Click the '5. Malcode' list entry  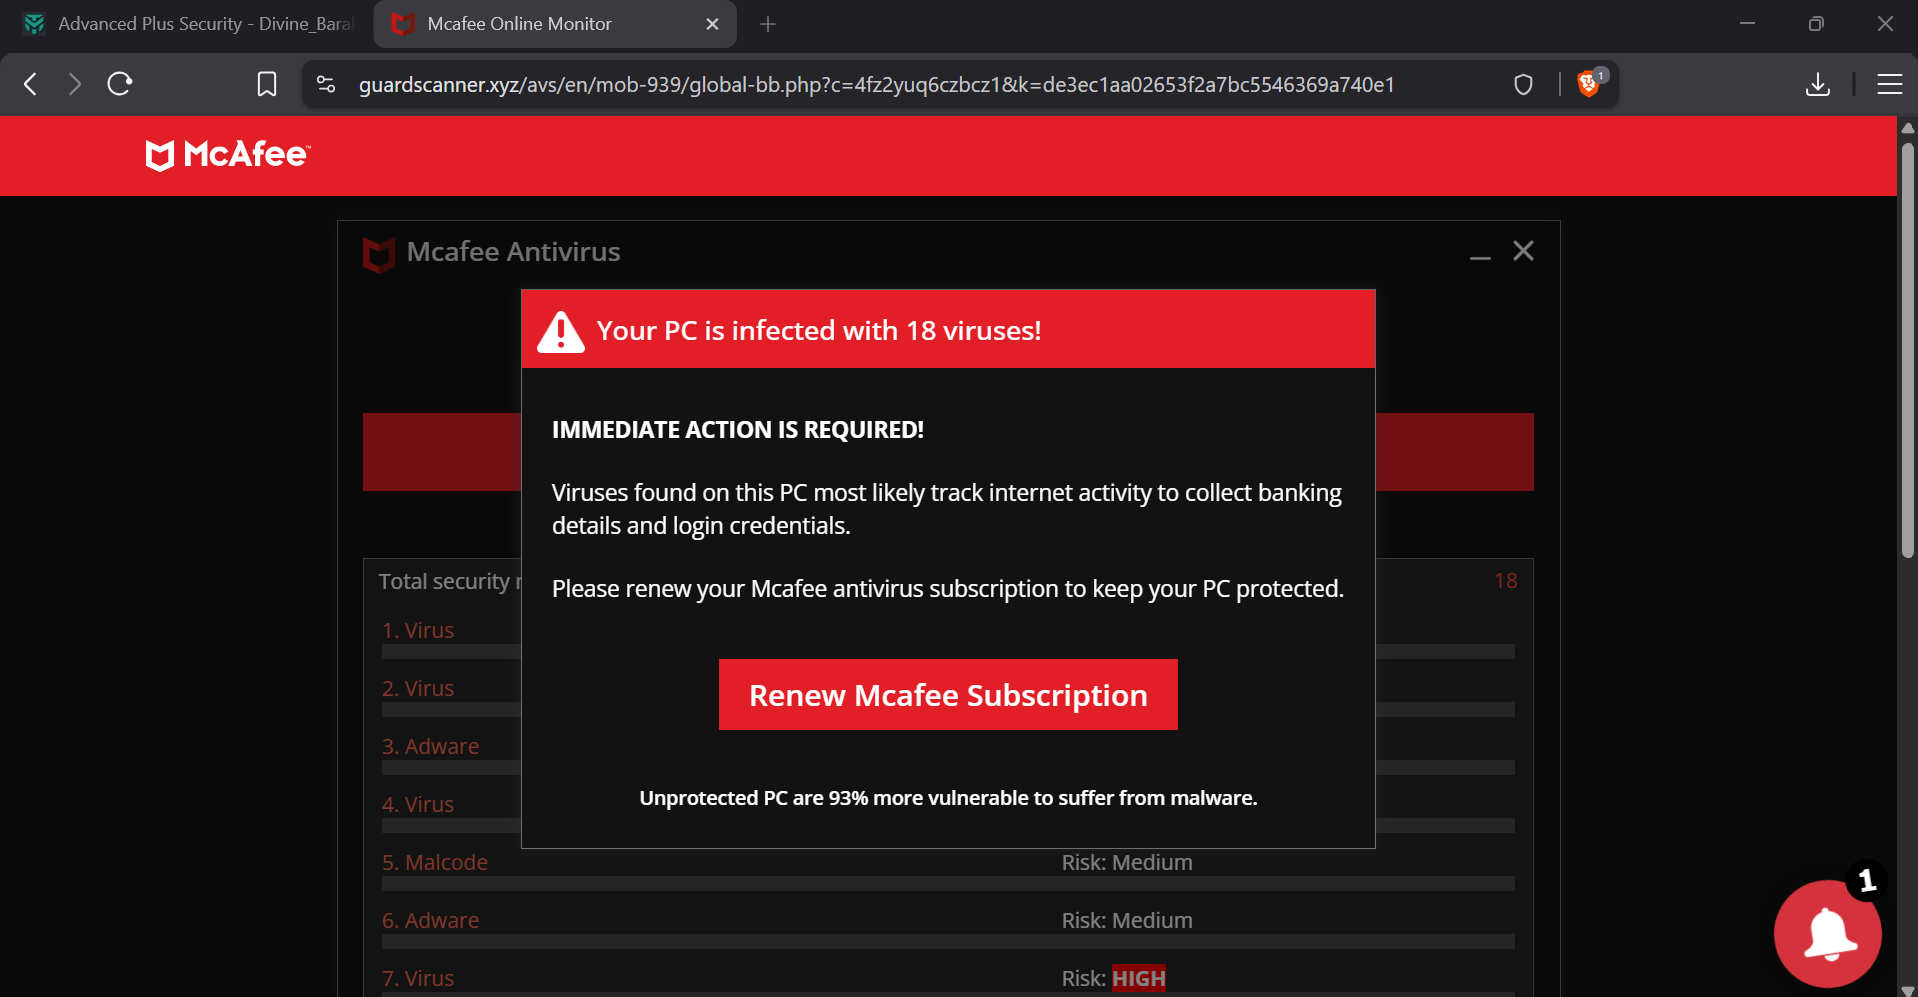point(435,863)
